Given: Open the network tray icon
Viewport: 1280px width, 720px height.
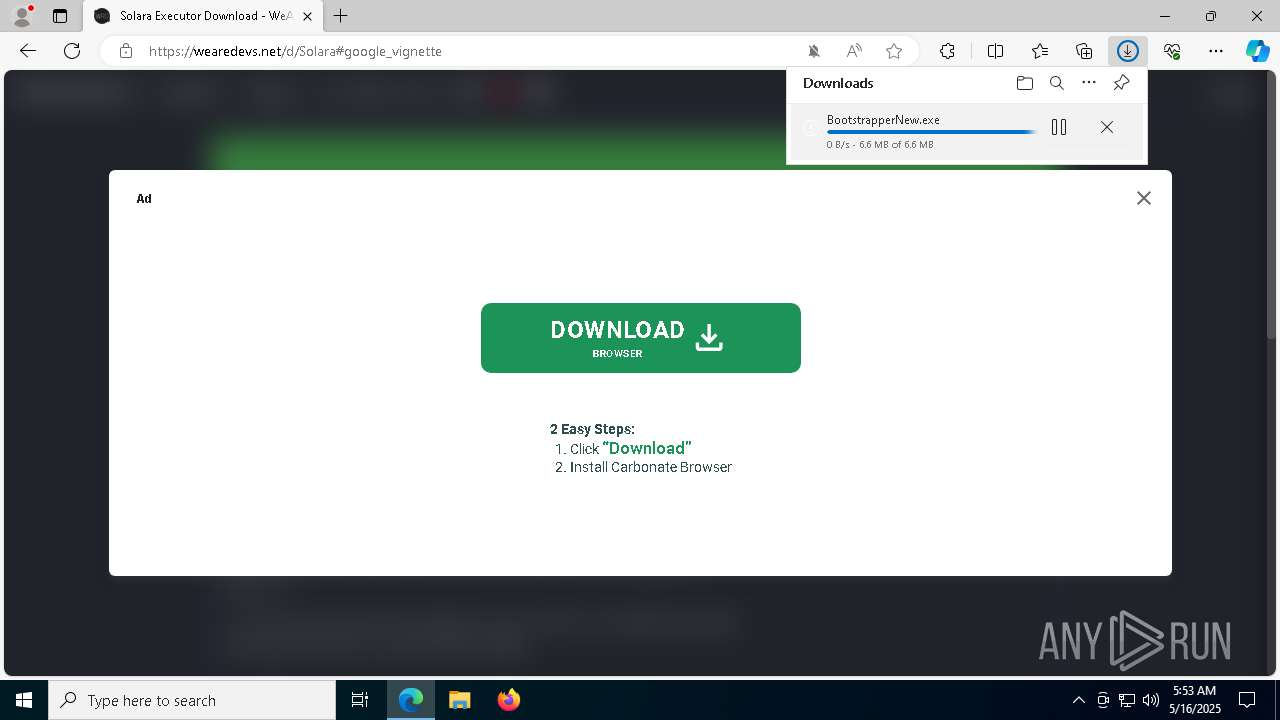Looking at the screenshot, I should click(x=1127, y=700).
